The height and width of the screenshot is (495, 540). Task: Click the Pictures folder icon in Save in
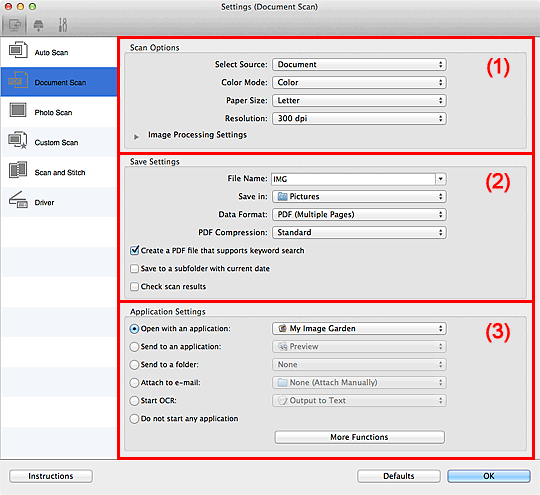pyautogui.click(x=282, y=196)
